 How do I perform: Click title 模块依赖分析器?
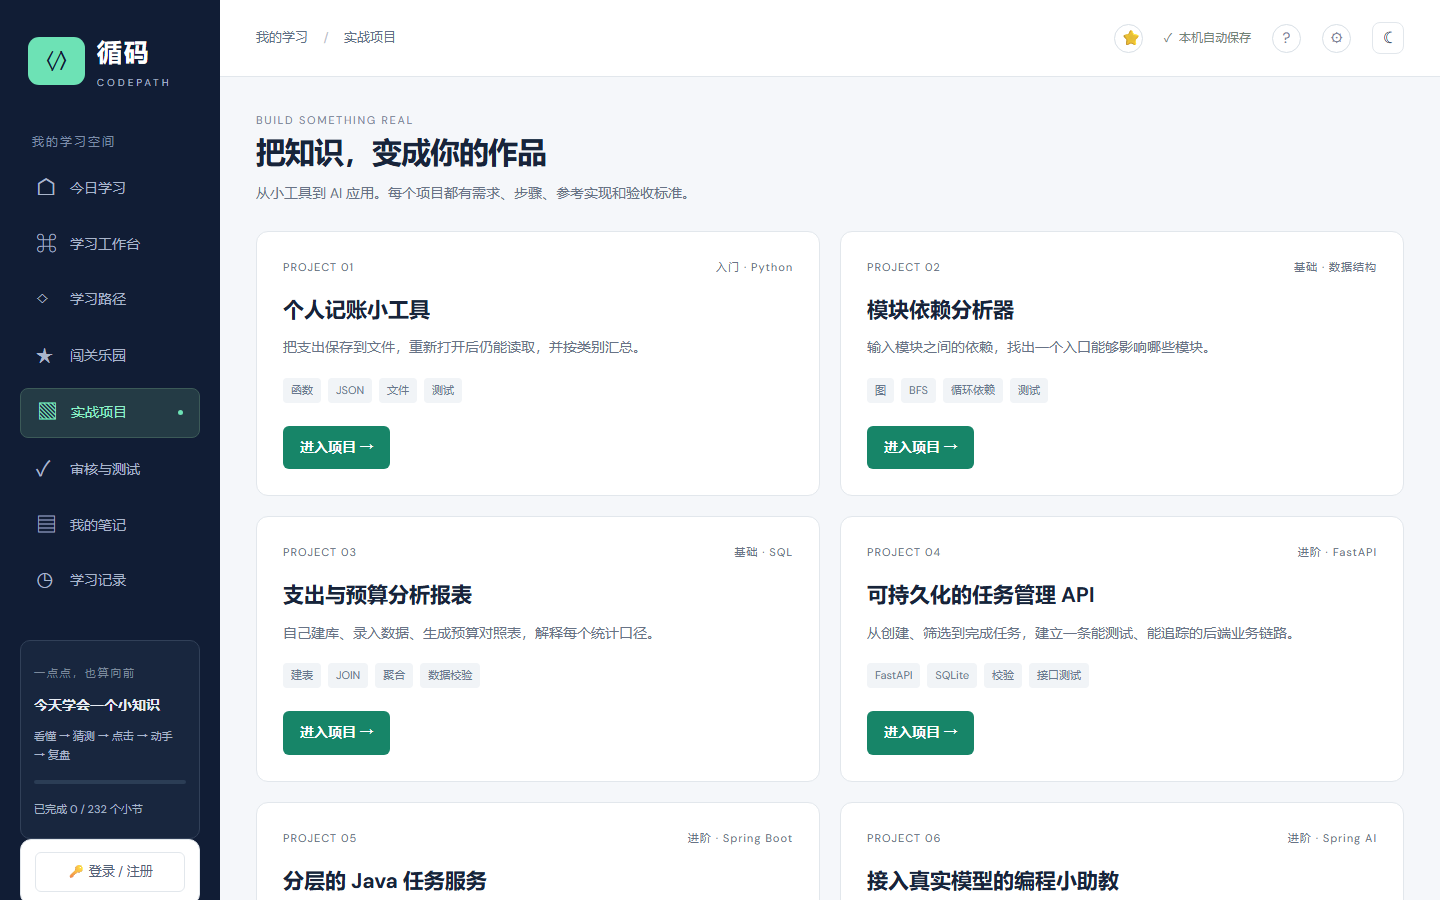point(941,310)
